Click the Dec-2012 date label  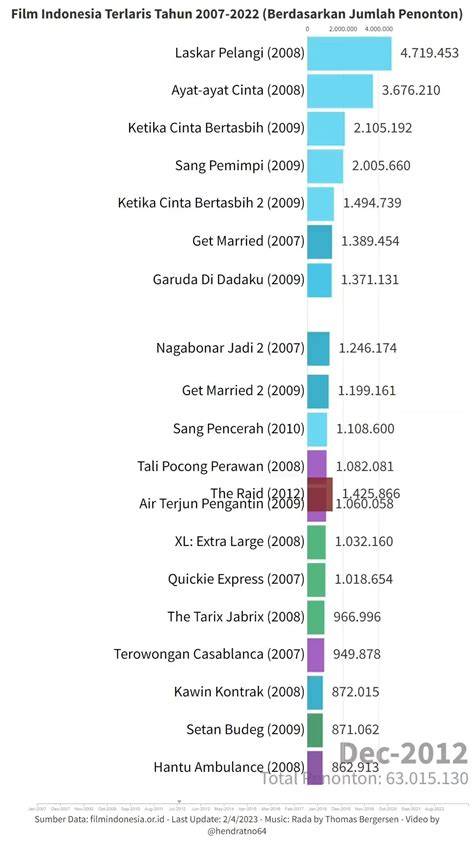tap(404, 752)
